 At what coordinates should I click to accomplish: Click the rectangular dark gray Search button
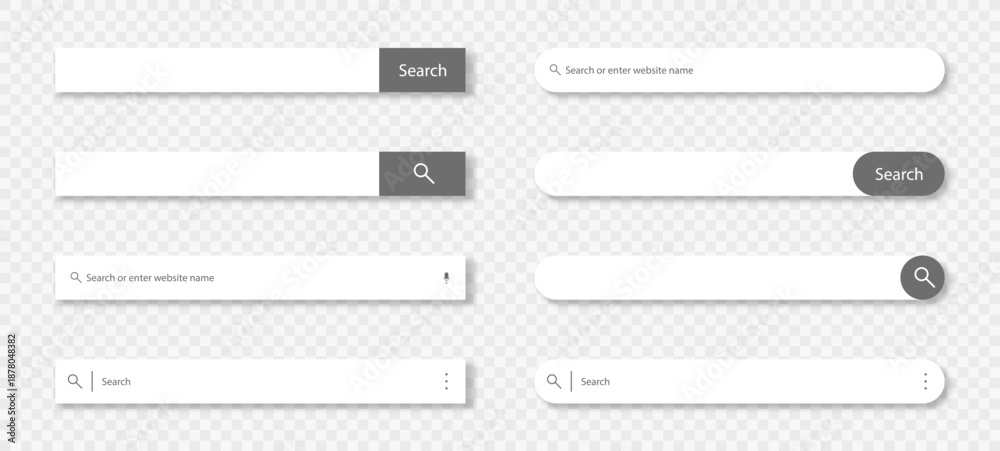[x=422, y=70]
